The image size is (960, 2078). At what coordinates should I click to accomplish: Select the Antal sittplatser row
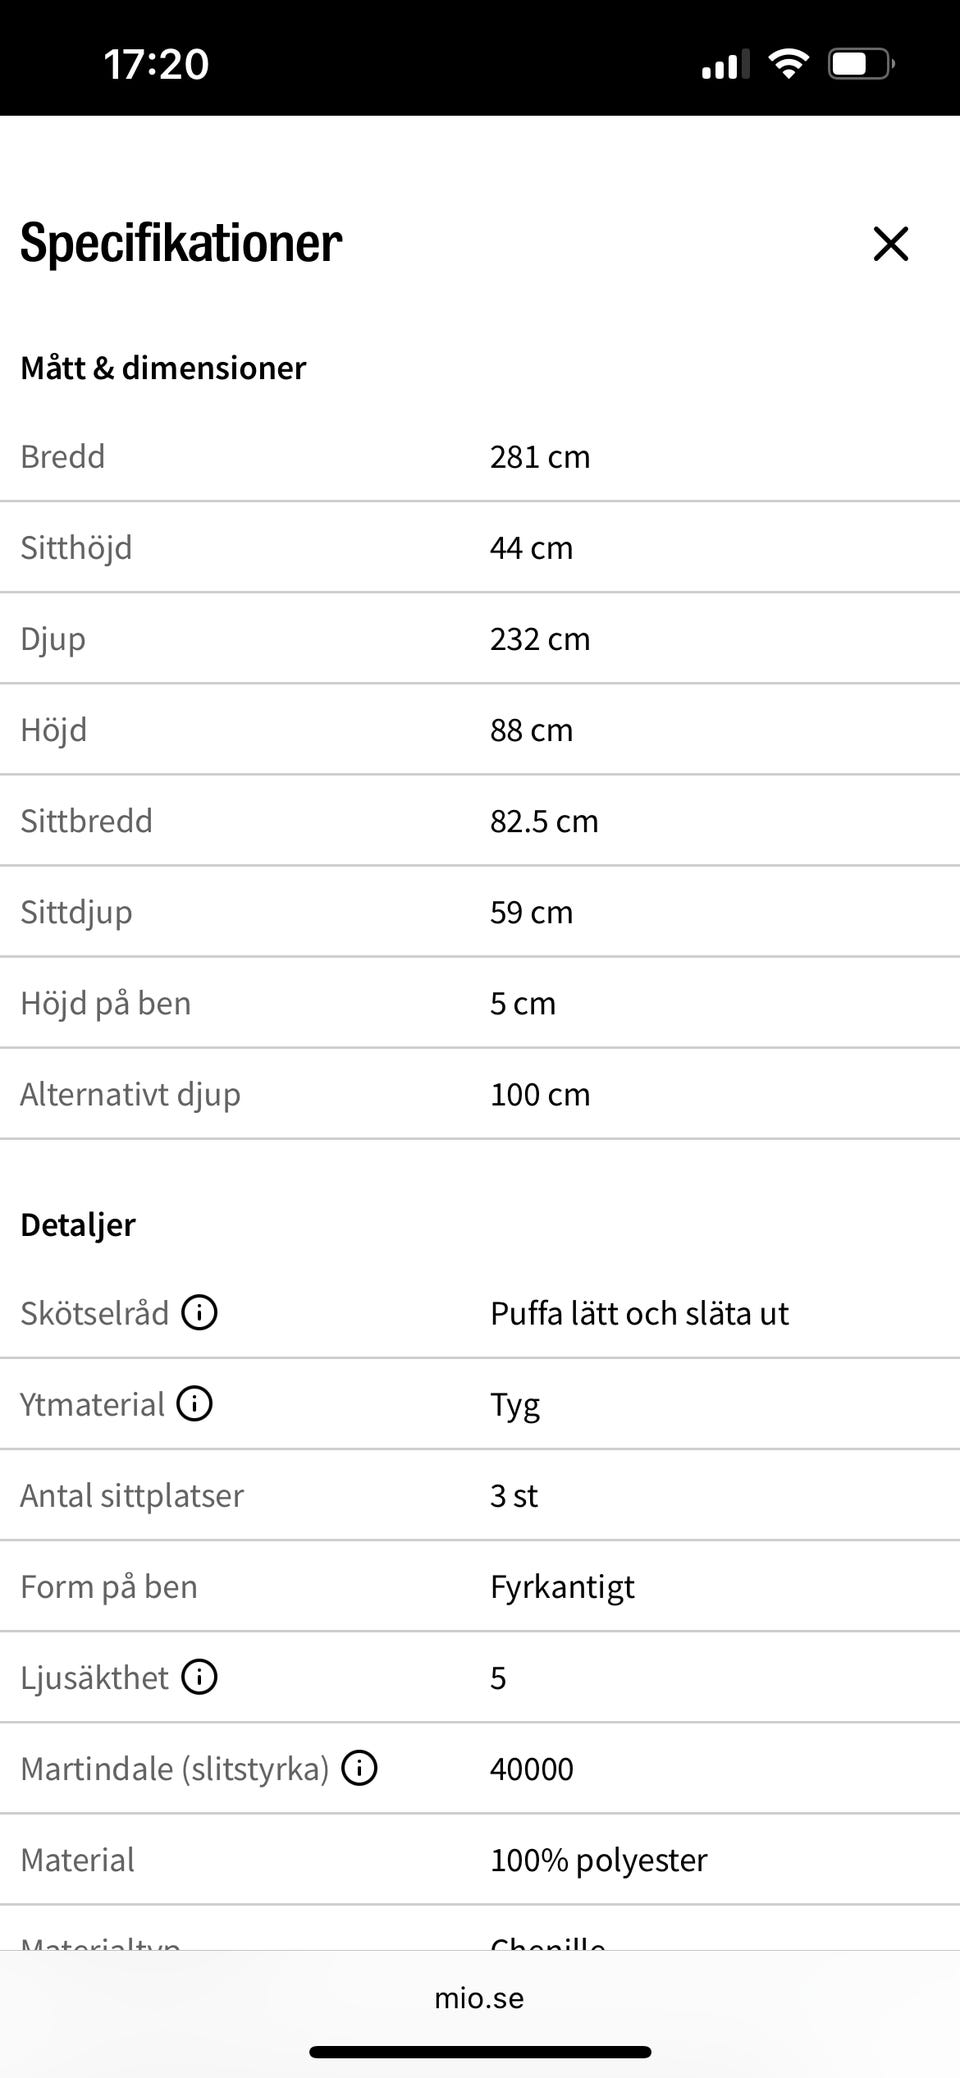[480, 1495]
